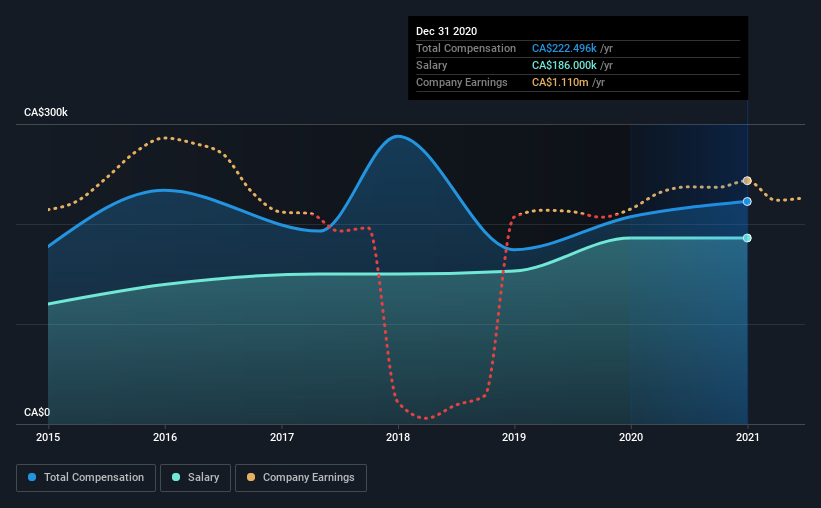This screenshot has height=508, width=821.
Task: Click the orange Company Earnings legend dot
Action: (251, 477)
